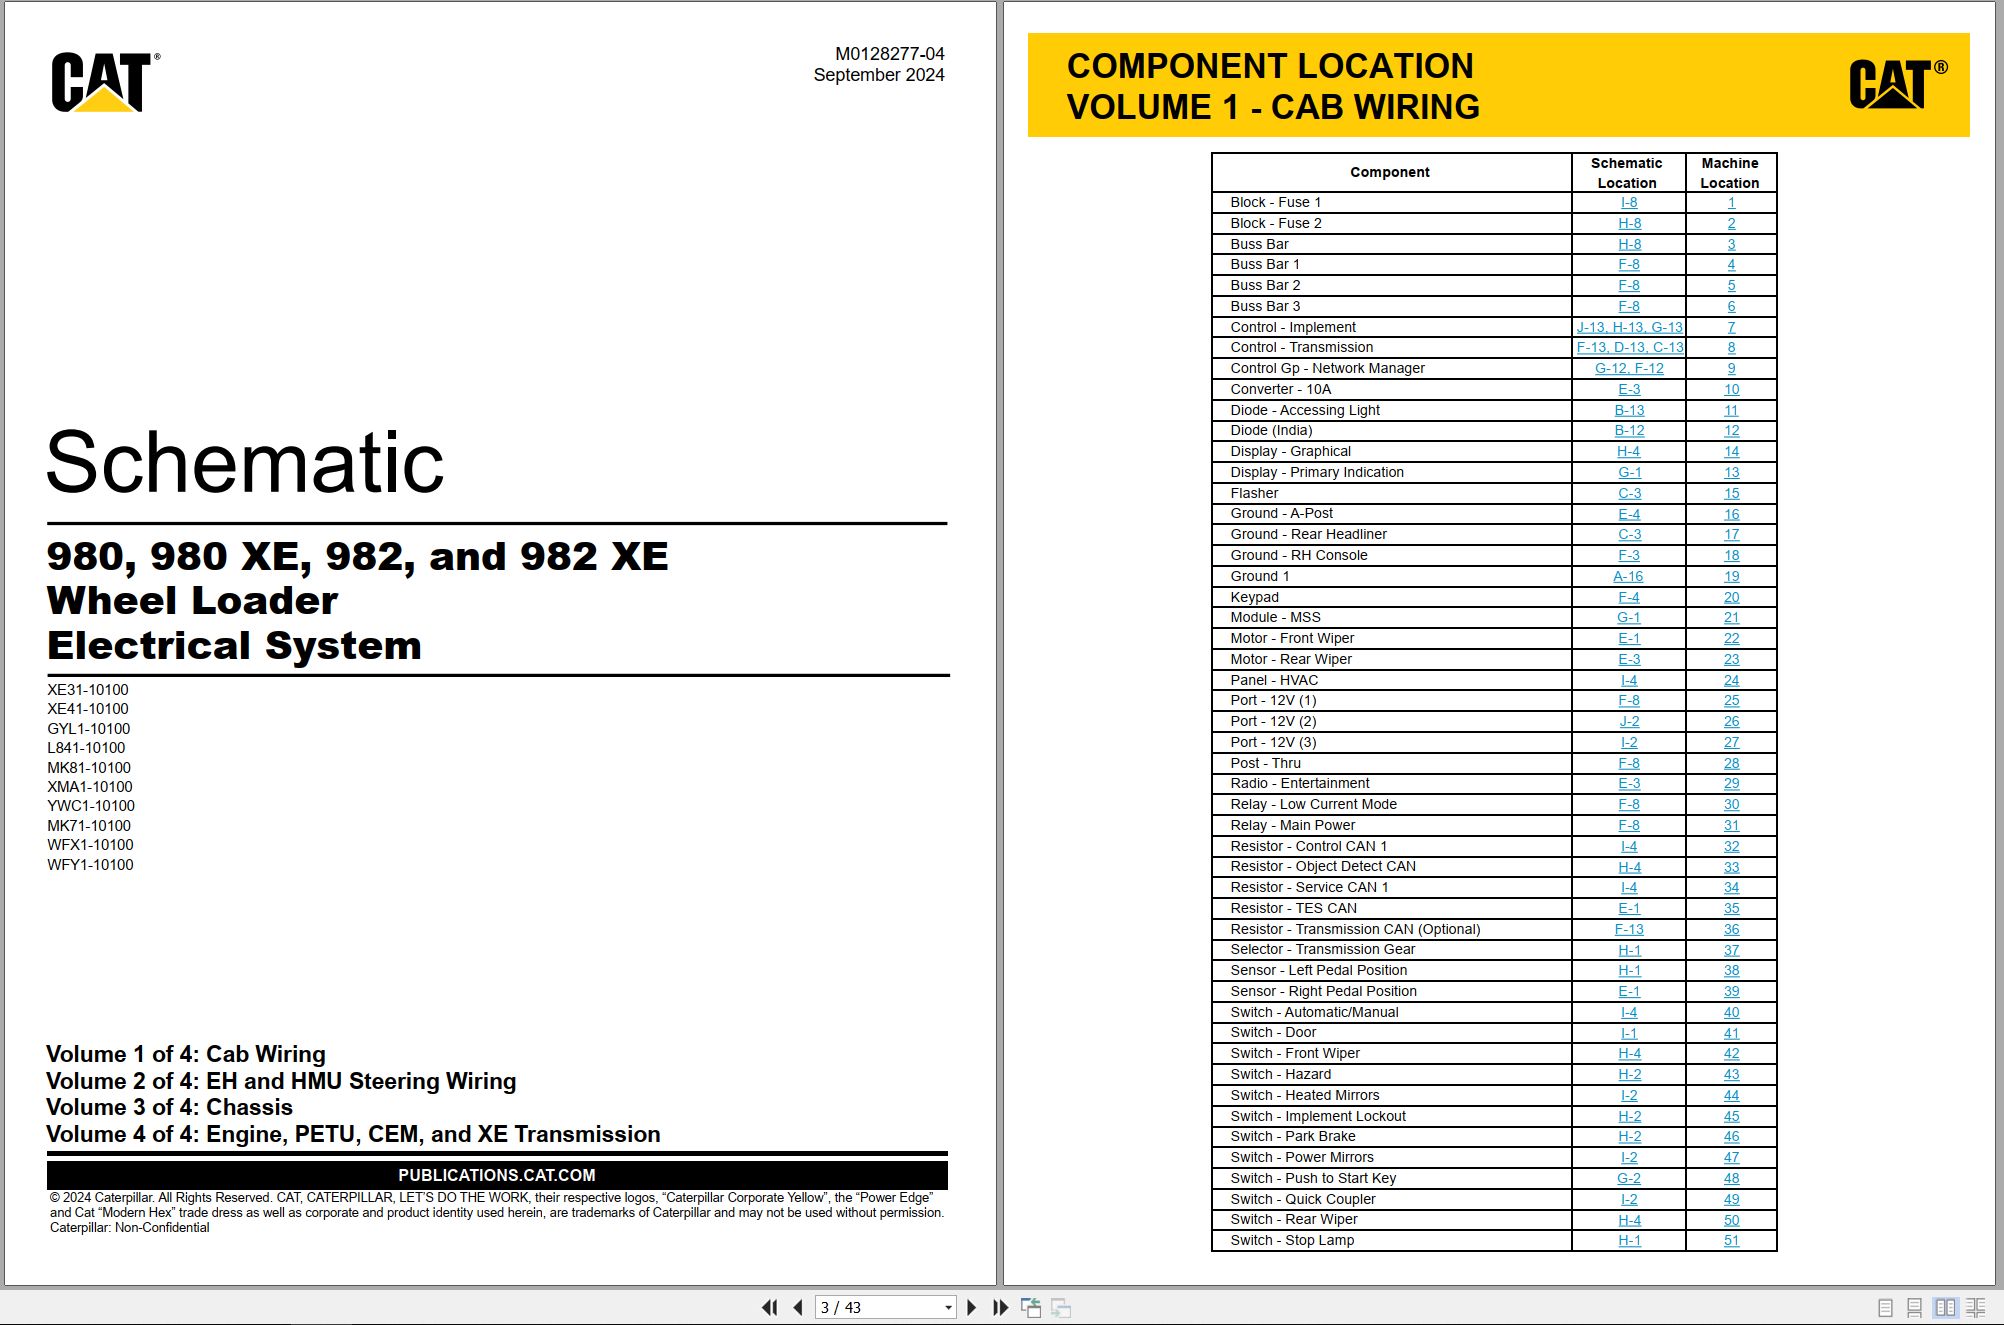This screenshot has width=2004, height=1325.
Task: Click the go-to-previous-view icon
Action: 1031,1307
